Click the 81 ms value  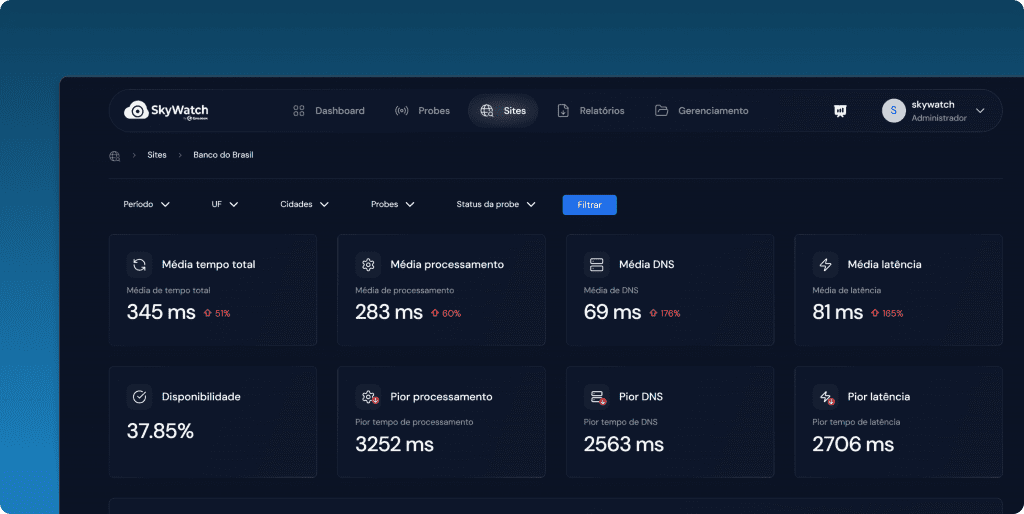[838, 312]
